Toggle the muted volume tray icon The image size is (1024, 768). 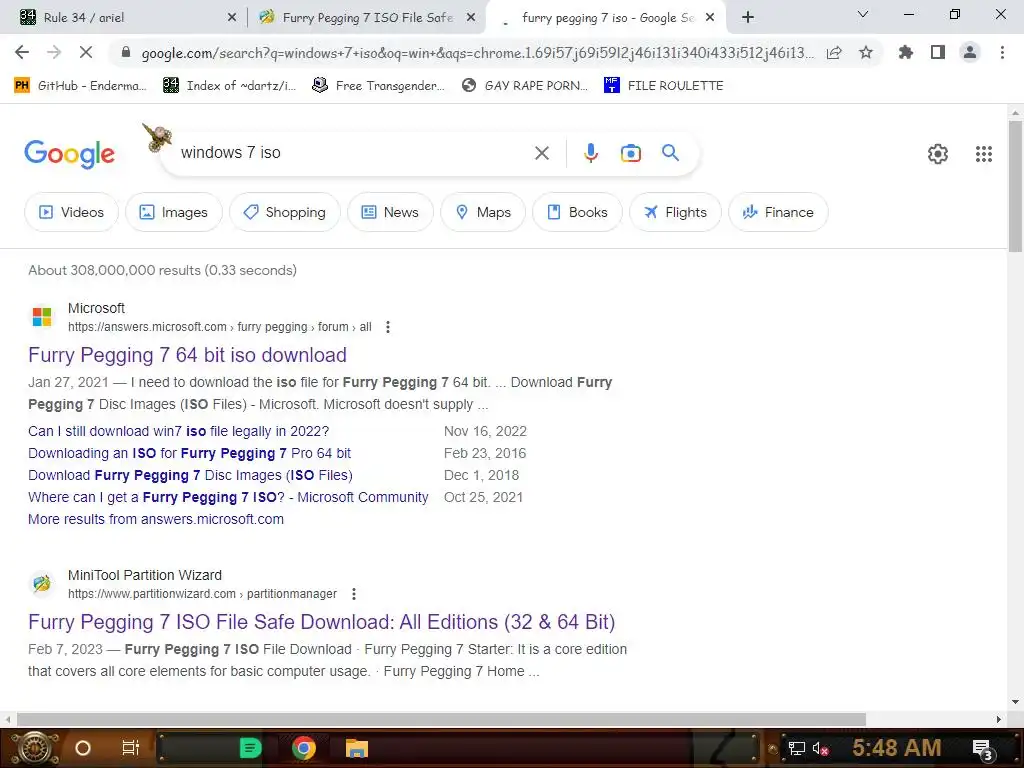click(820, 748)
